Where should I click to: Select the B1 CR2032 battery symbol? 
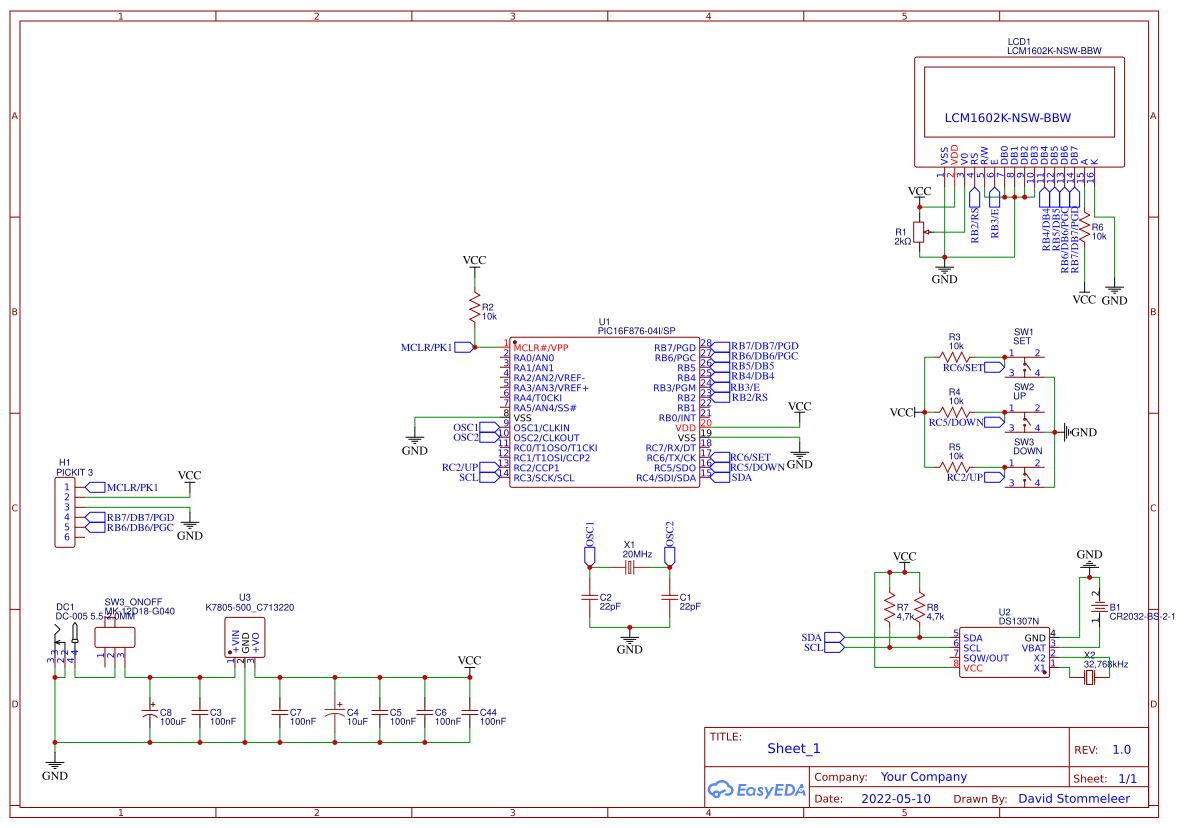click(1098, 607)
